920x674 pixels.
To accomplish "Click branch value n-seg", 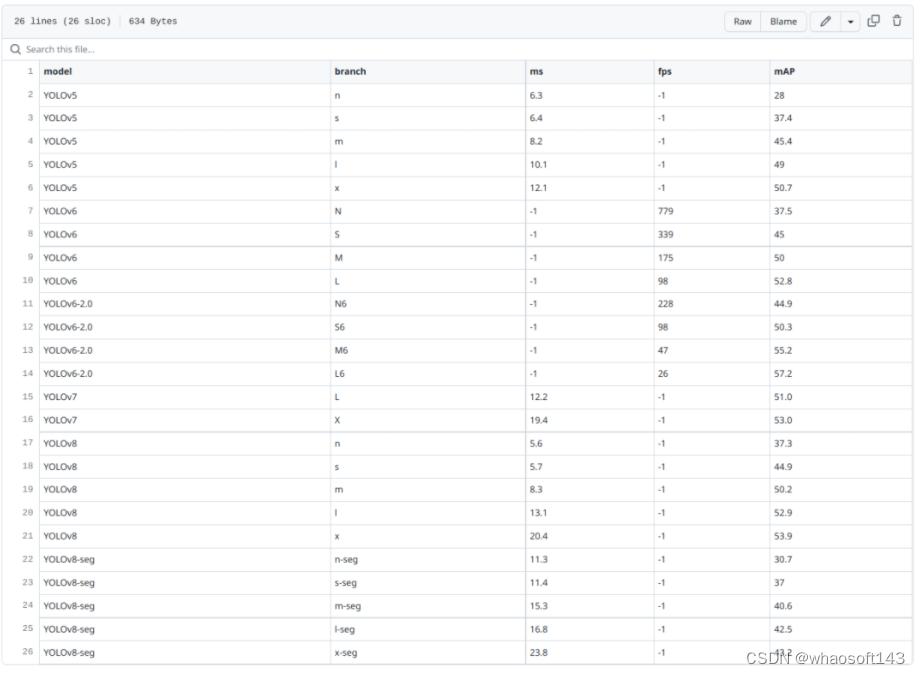I will click(346, 560).
